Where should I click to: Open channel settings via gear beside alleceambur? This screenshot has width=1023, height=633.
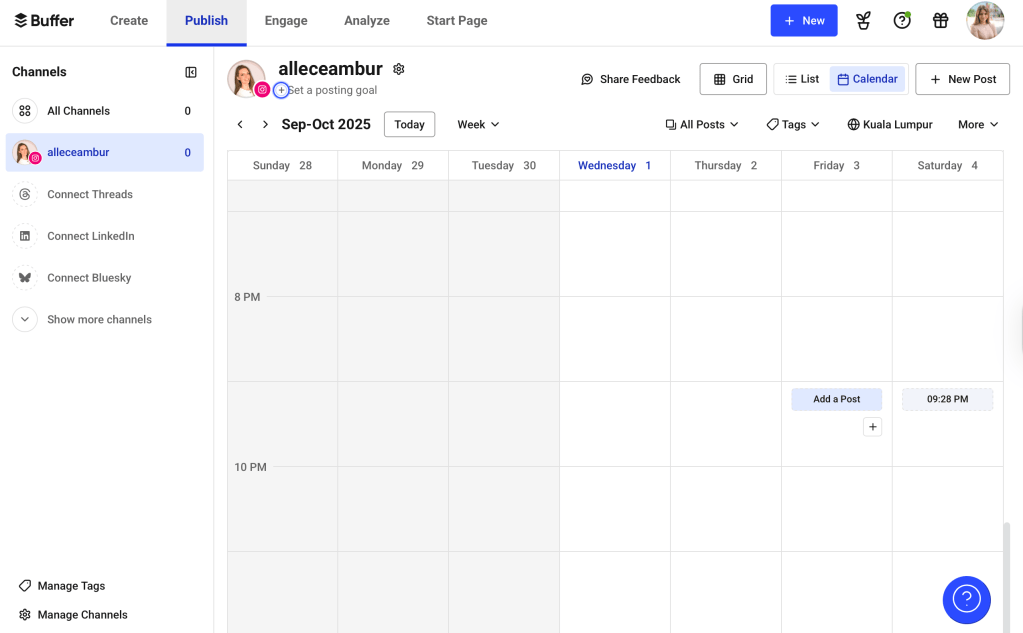[x=398, y=68]
